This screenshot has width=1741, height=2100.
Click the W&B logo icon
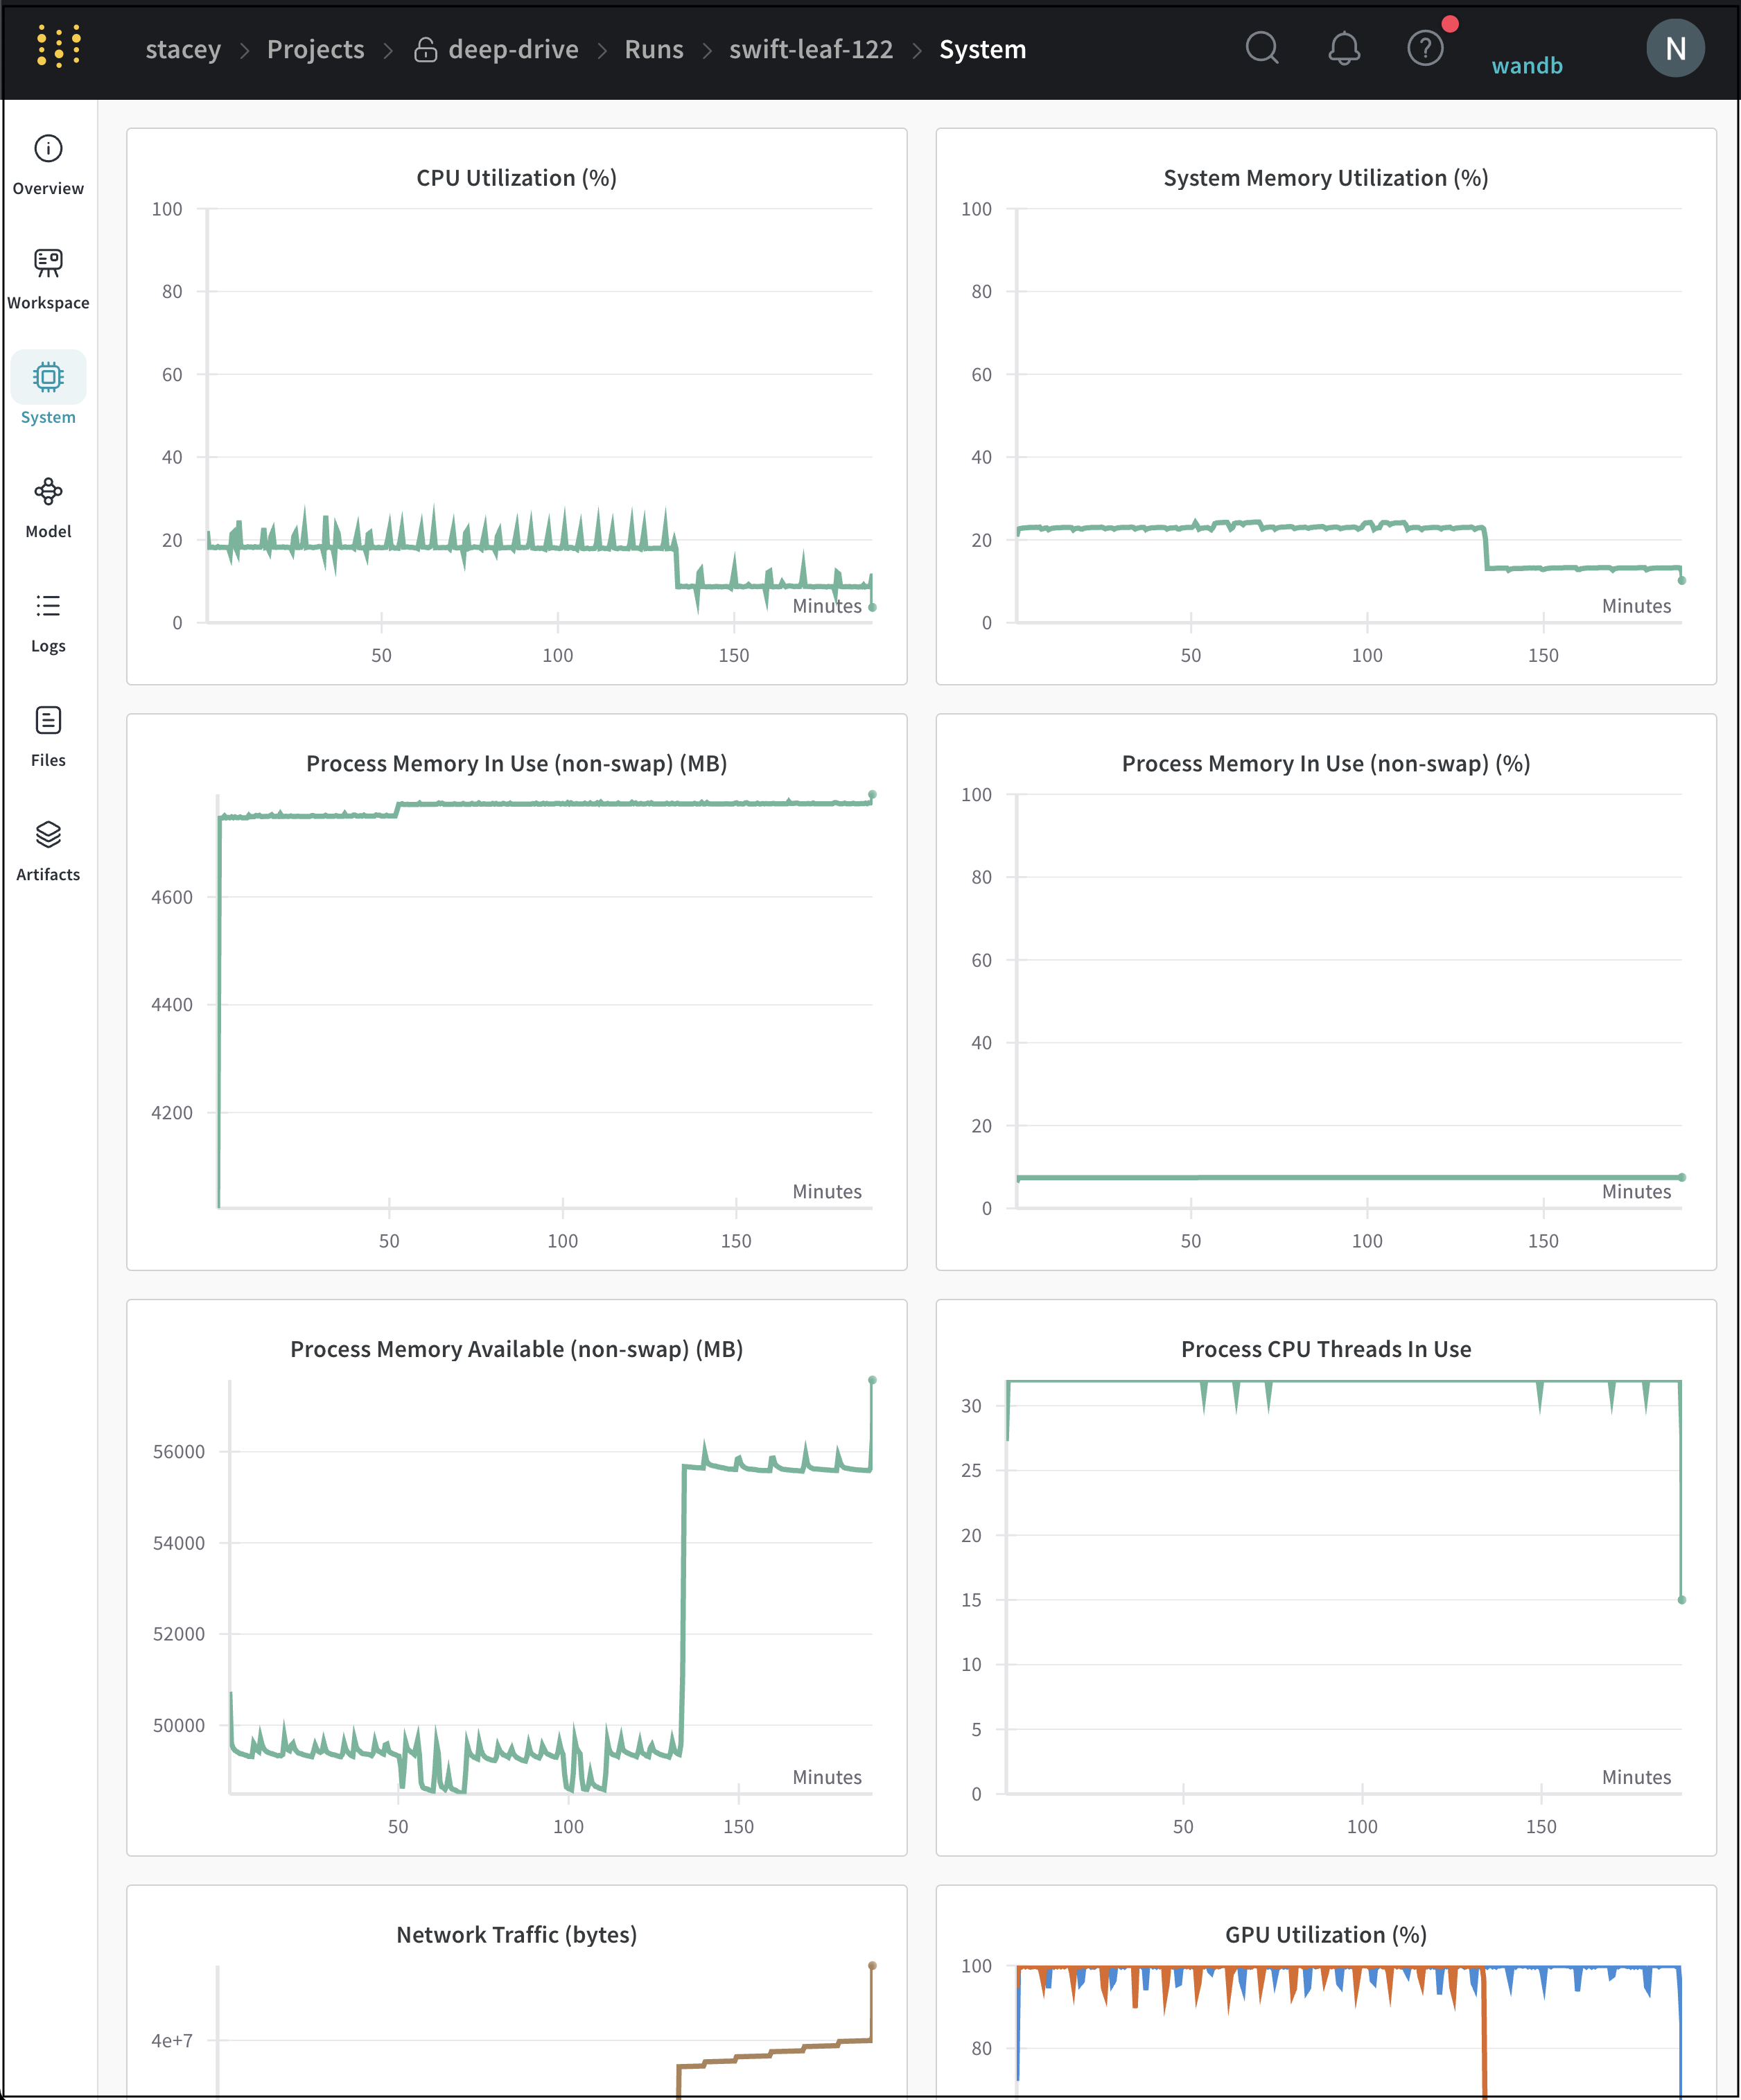tap(58, 47)
